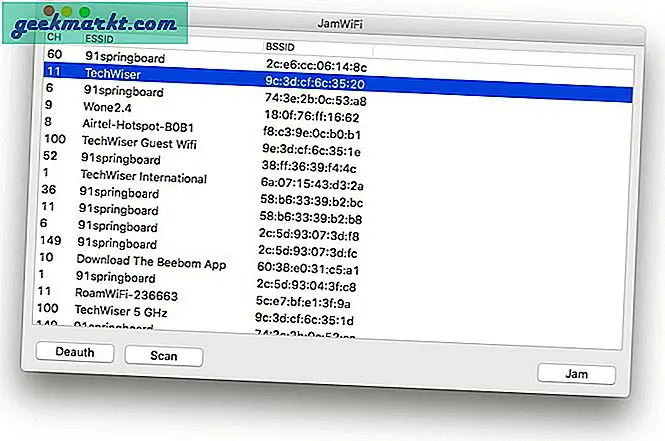Image resolution: width=665 pixels, height=441 pixels.
Task: Select Download The Beebom App network
Action: [x=151, y=262]
